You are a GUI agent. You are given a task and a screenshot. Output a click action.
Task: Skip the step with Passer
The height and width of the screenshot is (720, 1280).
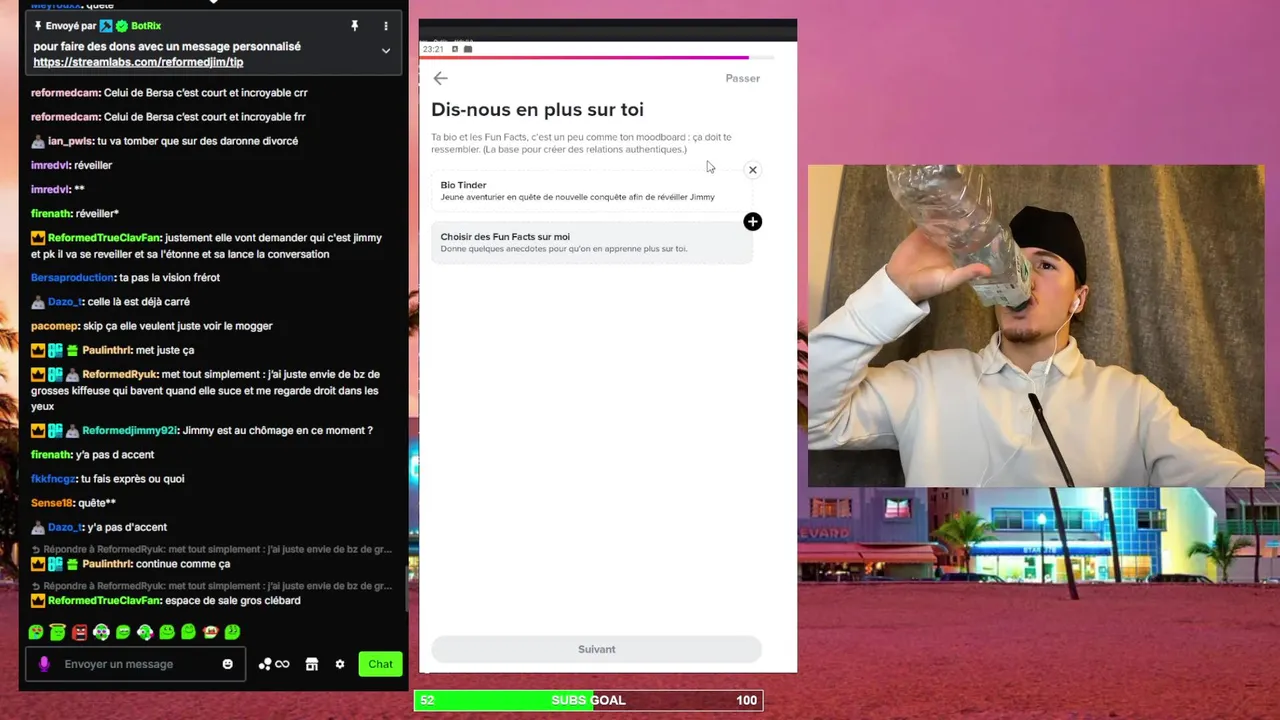[743, 78]
